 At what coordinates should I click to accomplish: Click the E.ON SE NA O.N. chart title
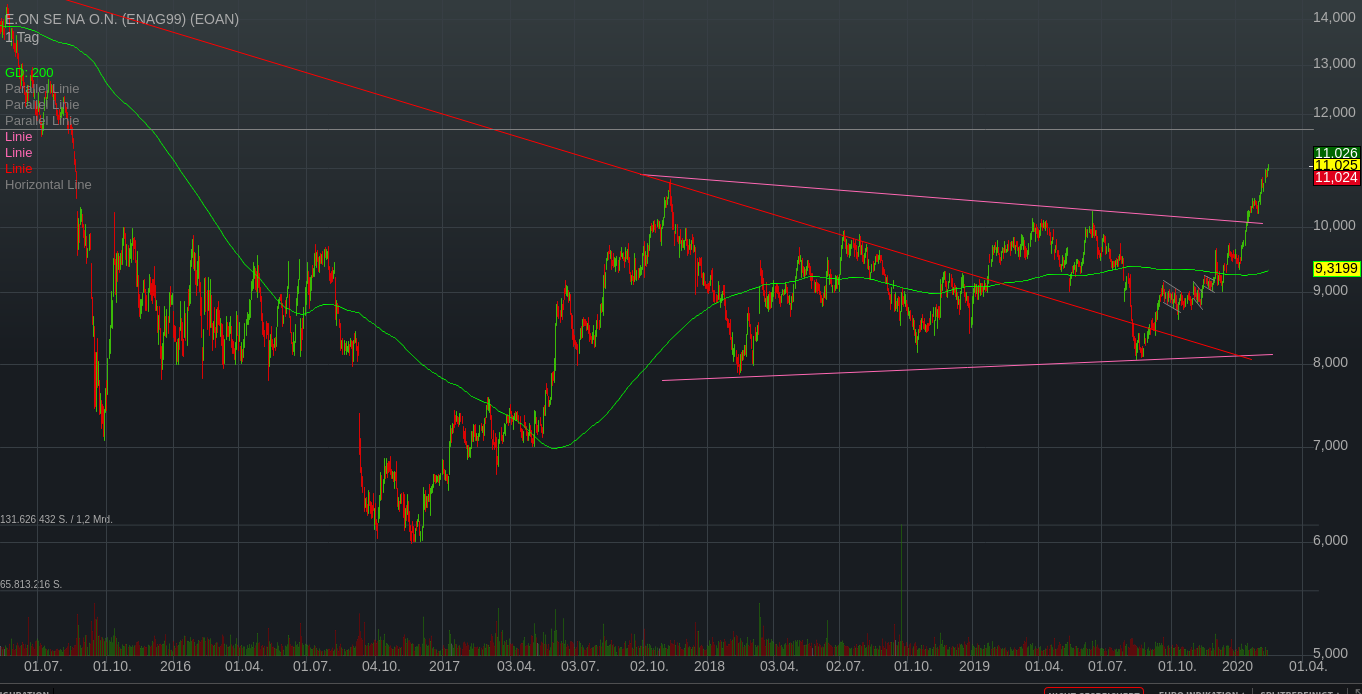122,19
